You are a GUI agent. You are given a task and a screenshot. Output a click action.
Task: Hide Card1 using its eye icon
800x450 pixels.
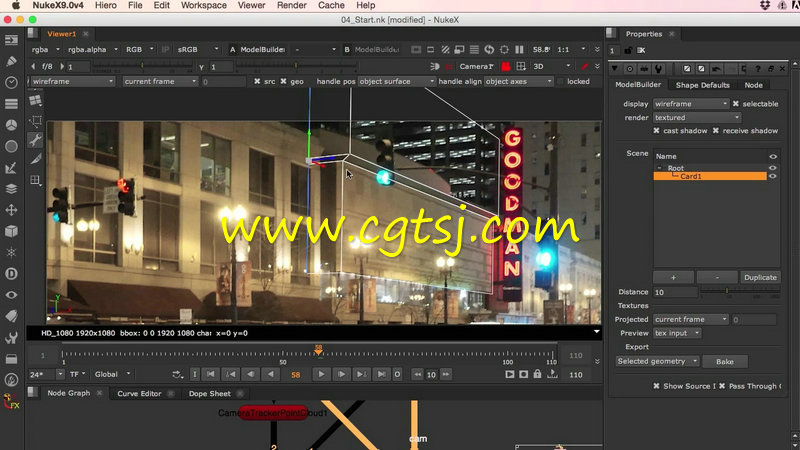tap(772, 176)
